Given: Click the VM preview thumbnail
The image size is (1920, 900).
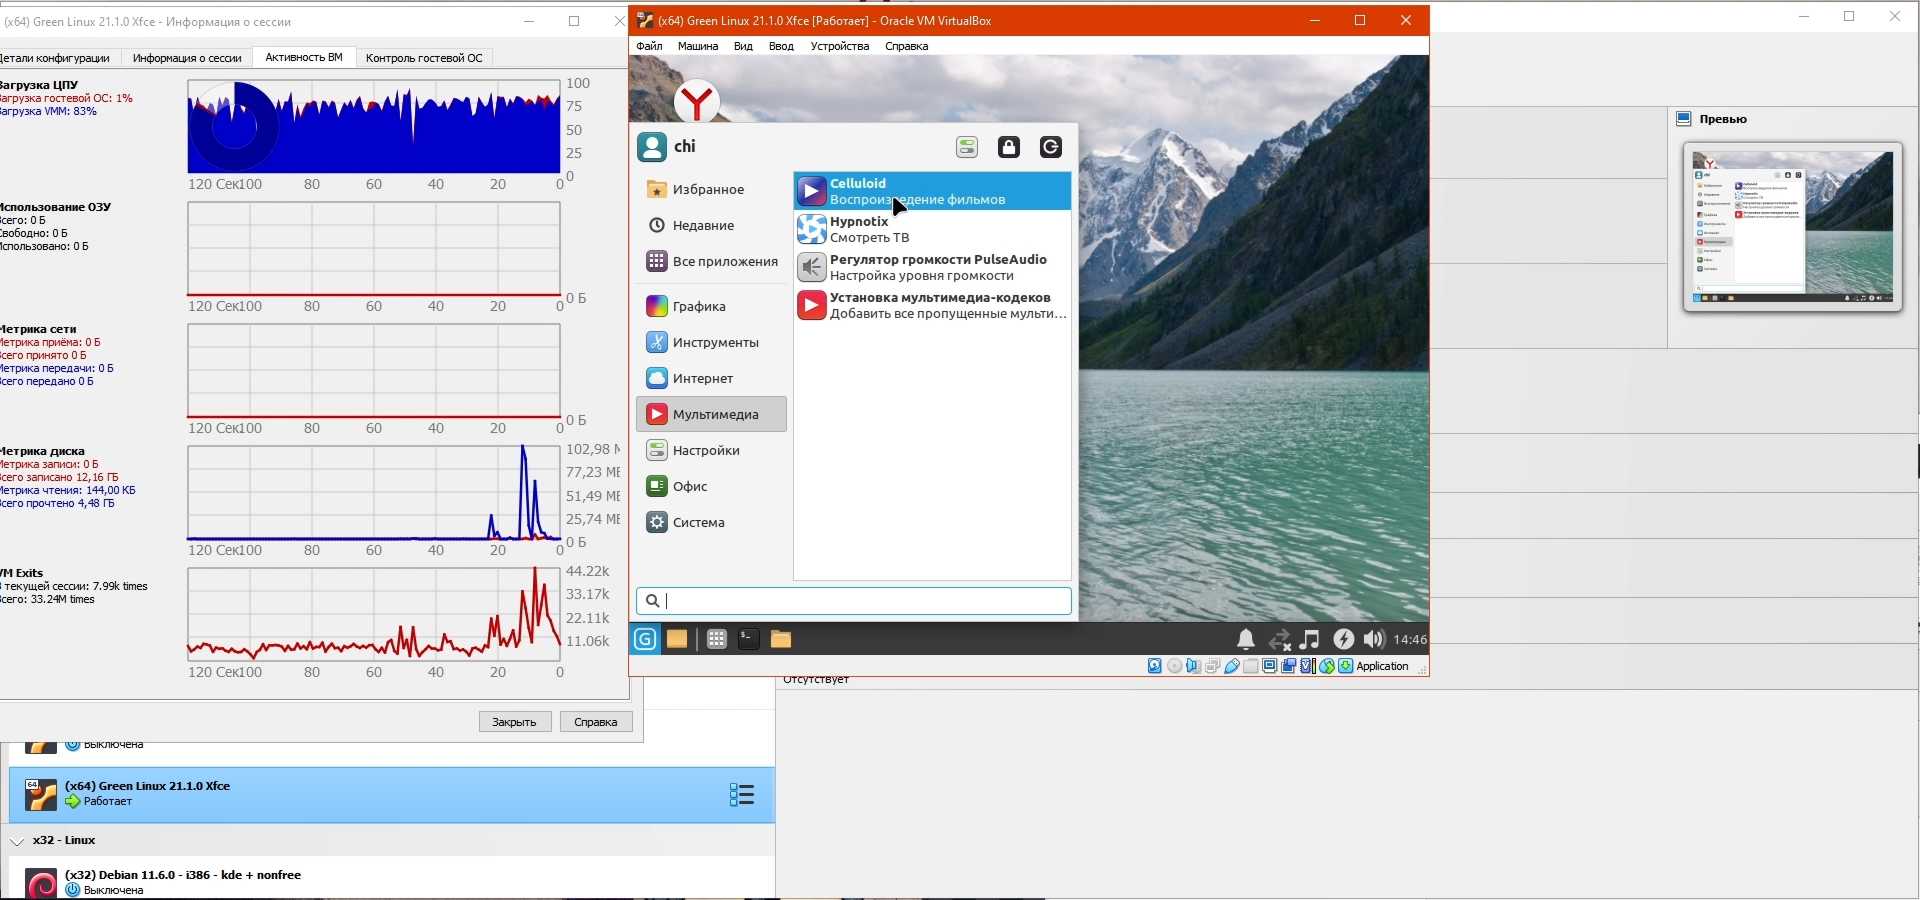Looking at the screenshot, I should click(x=1793, y=227).
